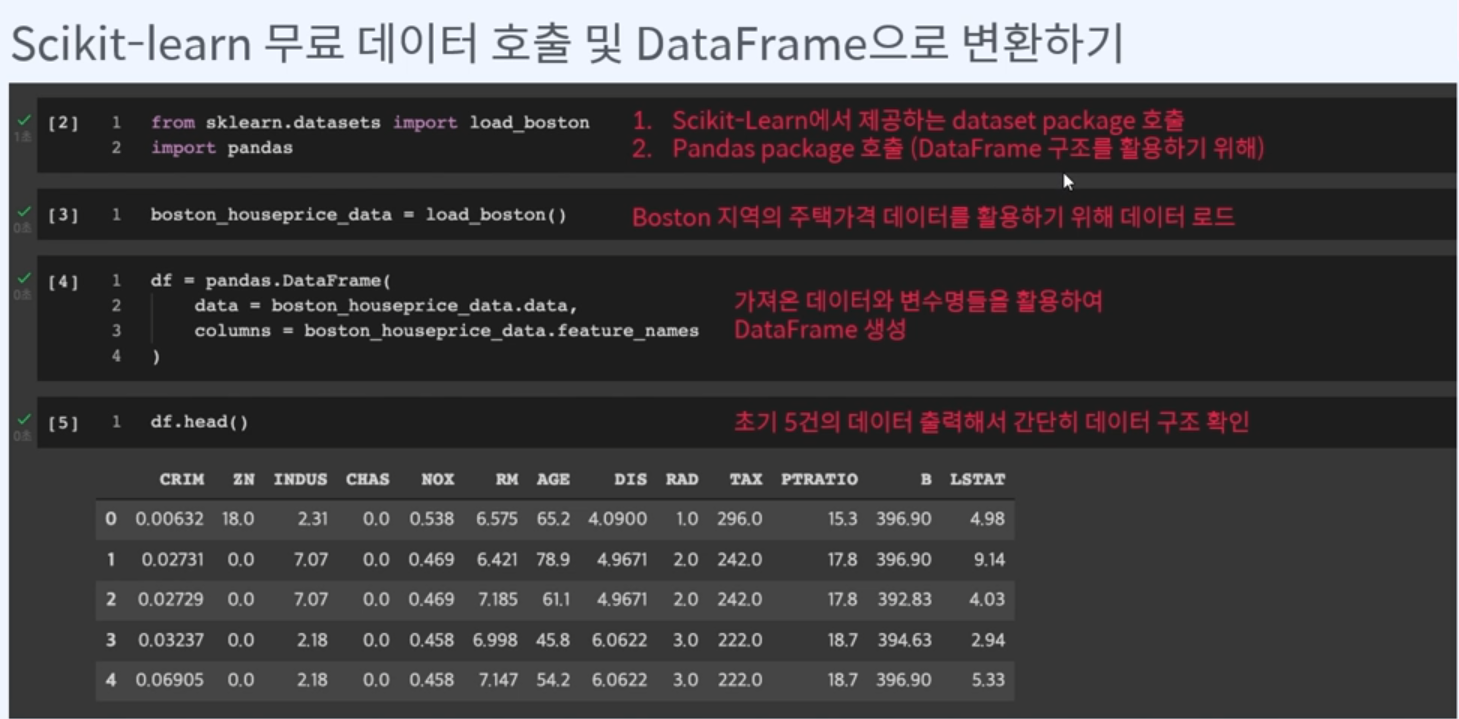Select the execution counter [5]
1459x719 pixels.
tap(63, 423)
